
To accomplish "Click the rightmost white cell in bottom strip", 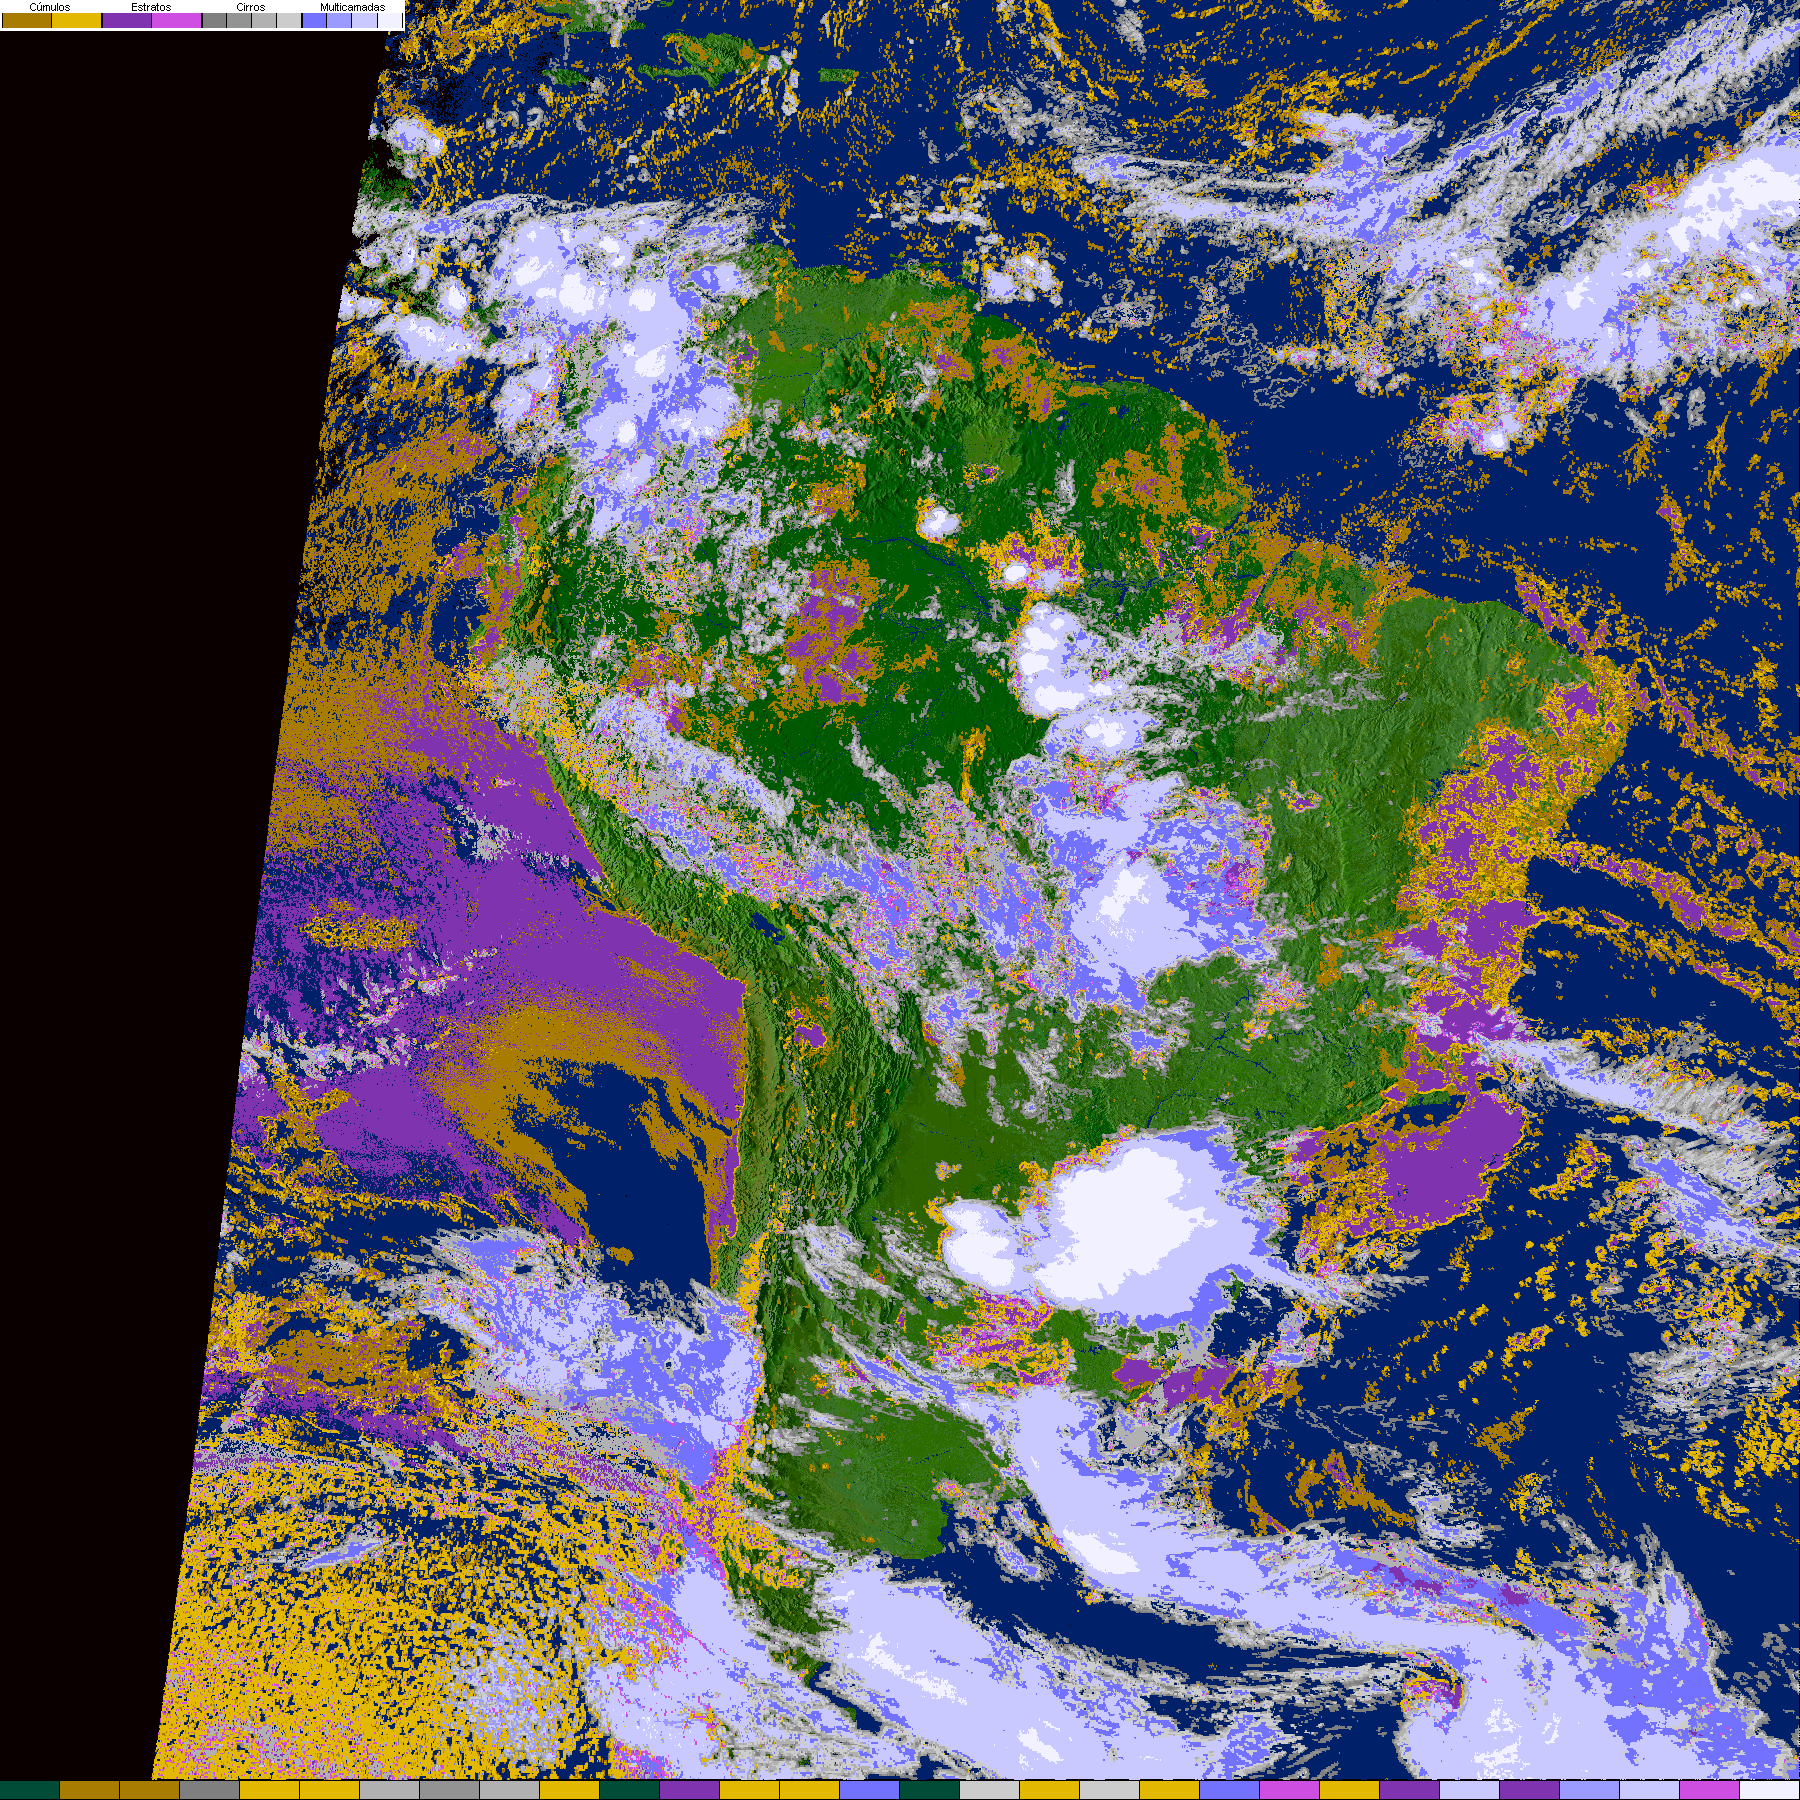I will [x=1769, y=1790].
